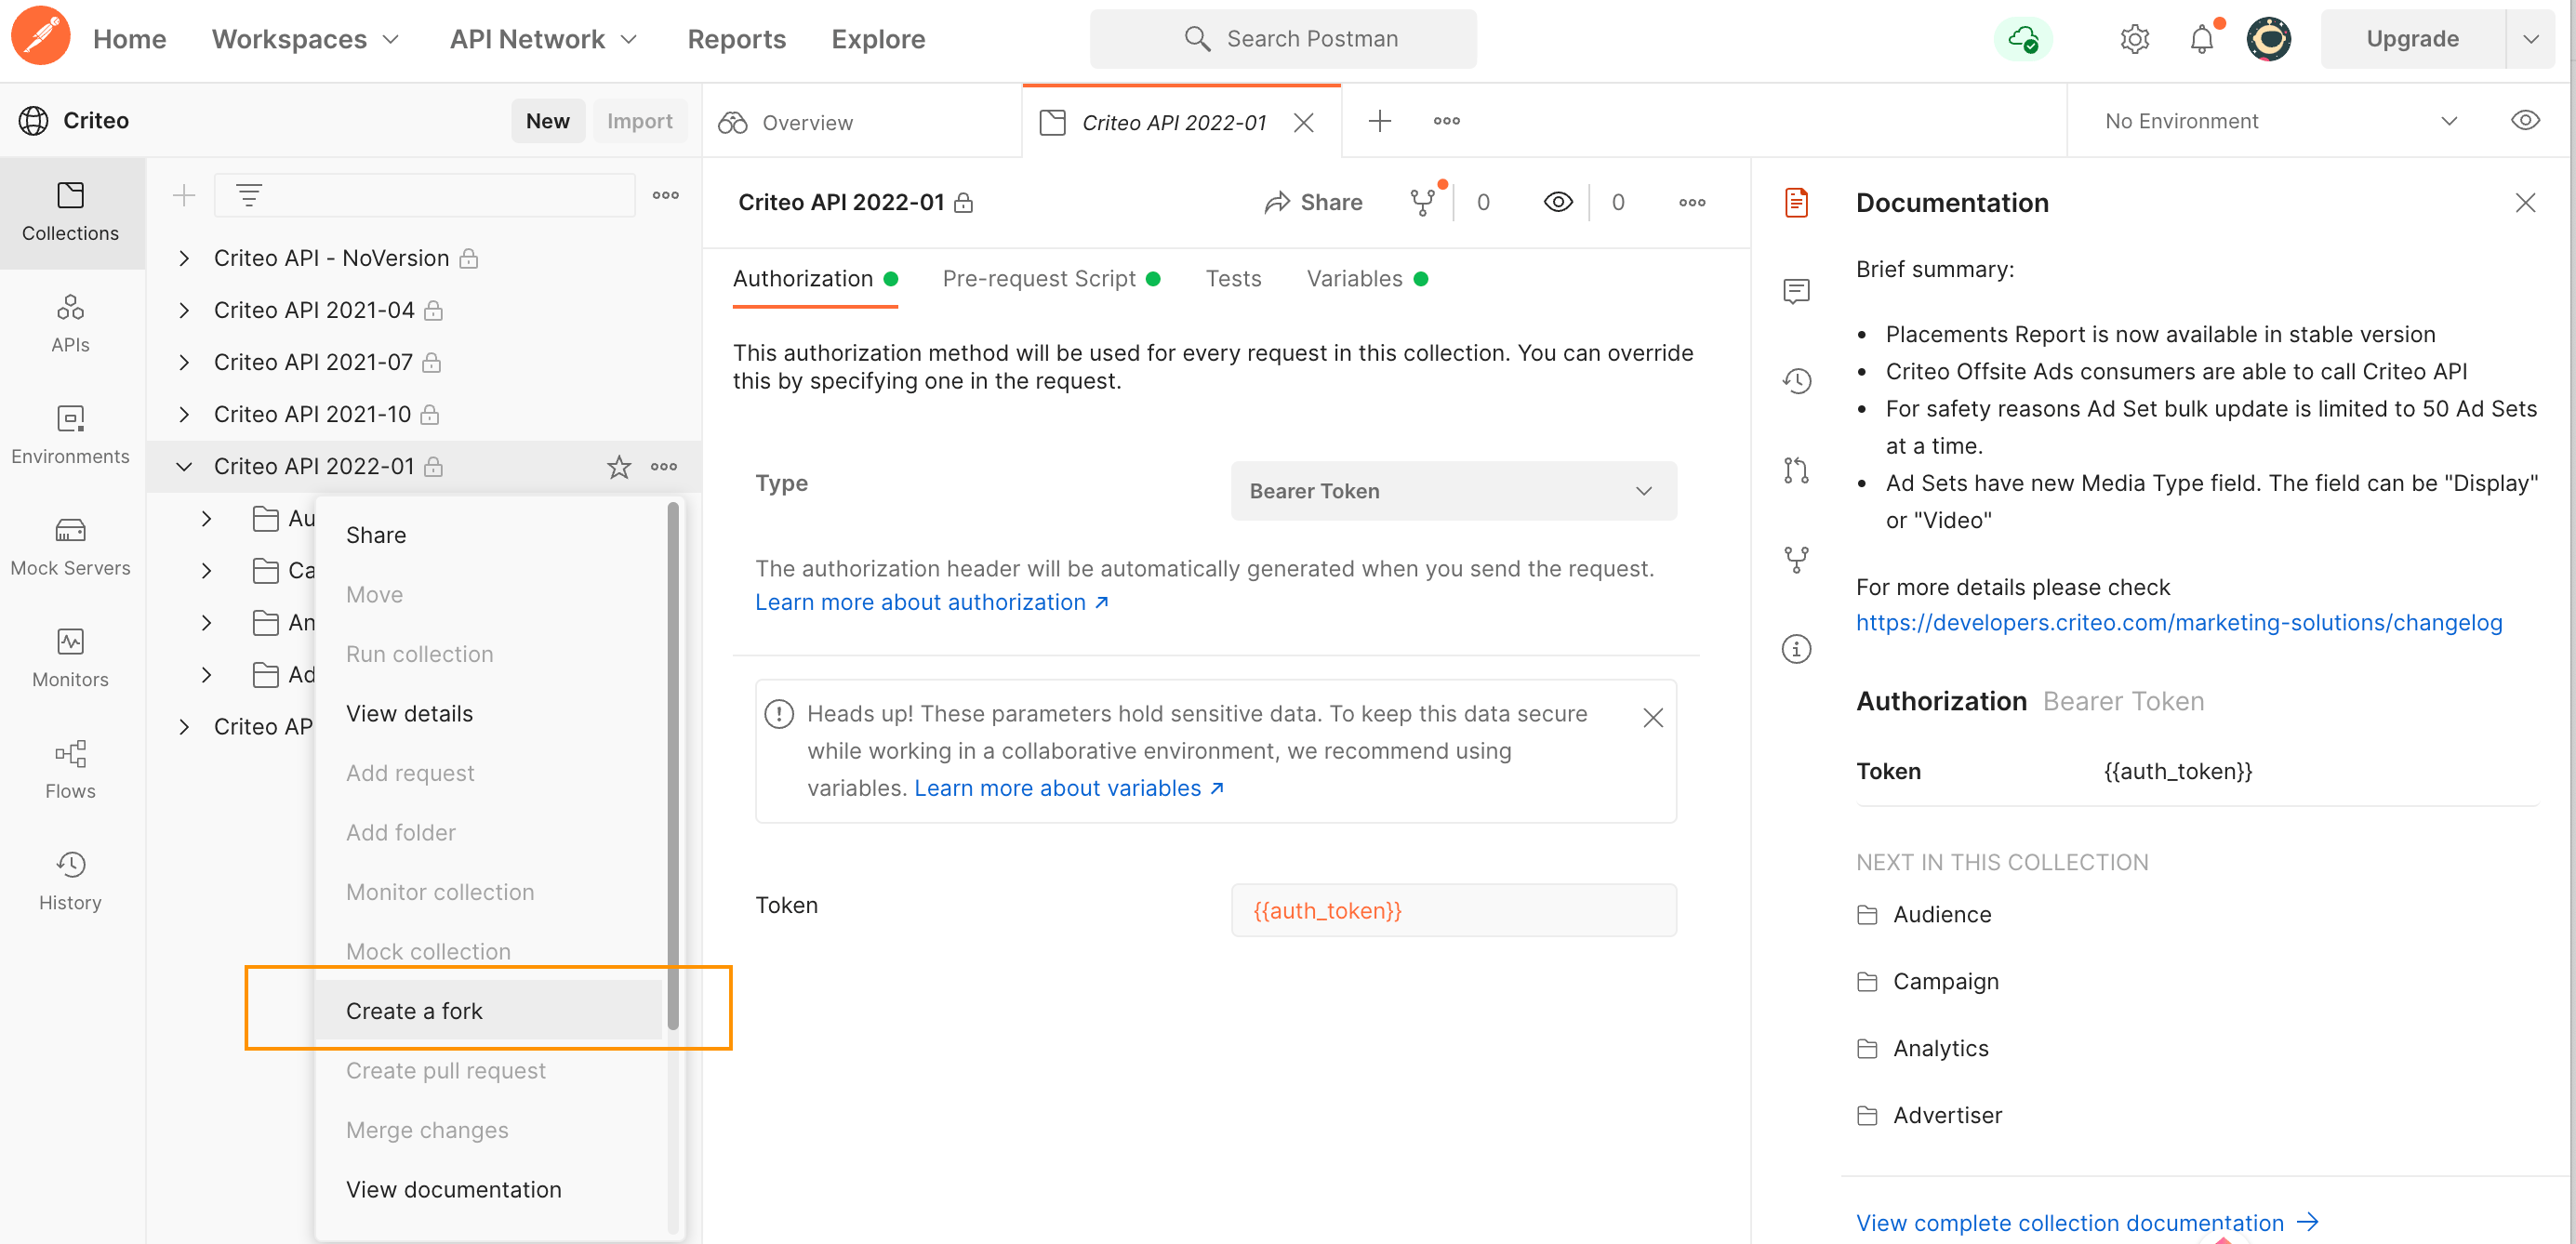The height and width of the screenshot is (1244, 2576).
Task: Open the Collections sidebar section
Action: tap(71, 211)
